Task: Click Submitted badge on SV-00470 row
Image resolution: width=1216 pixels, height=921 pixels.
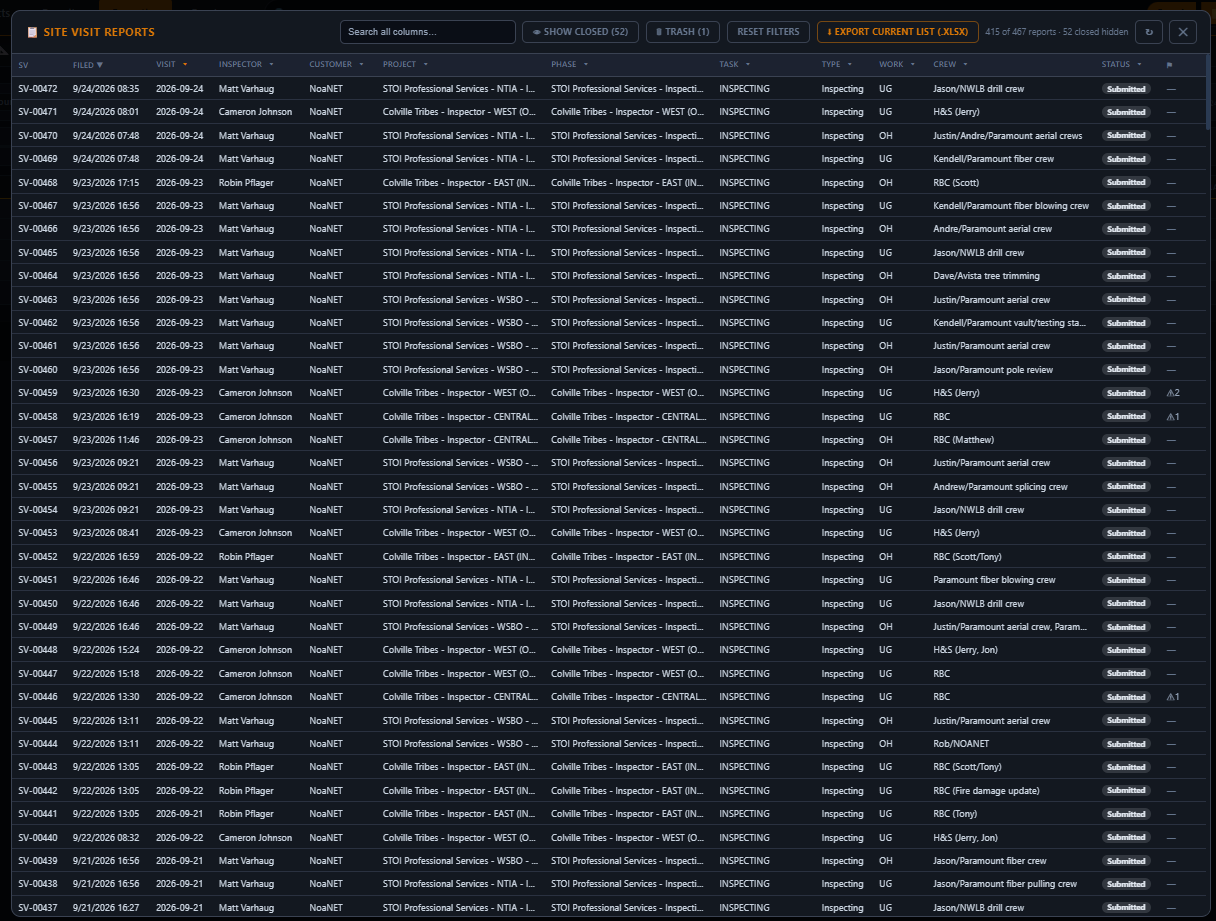Action: (x=1126, y=136)
